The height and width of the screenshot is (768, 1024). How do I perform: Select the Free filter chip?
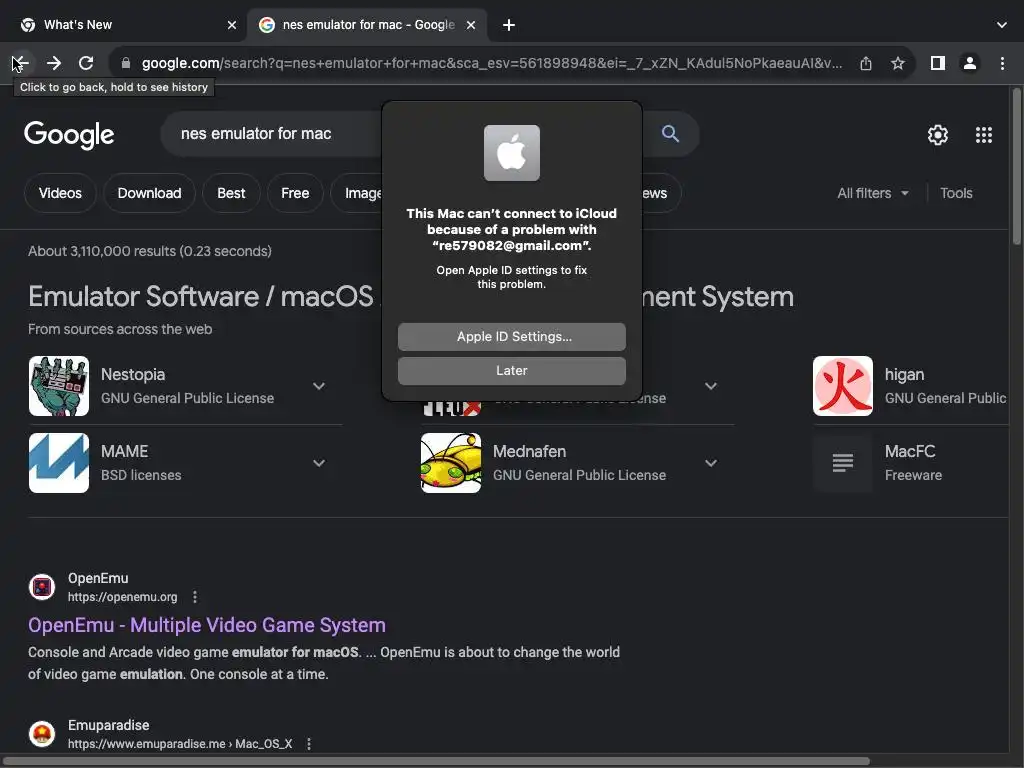tap(295, 193)
